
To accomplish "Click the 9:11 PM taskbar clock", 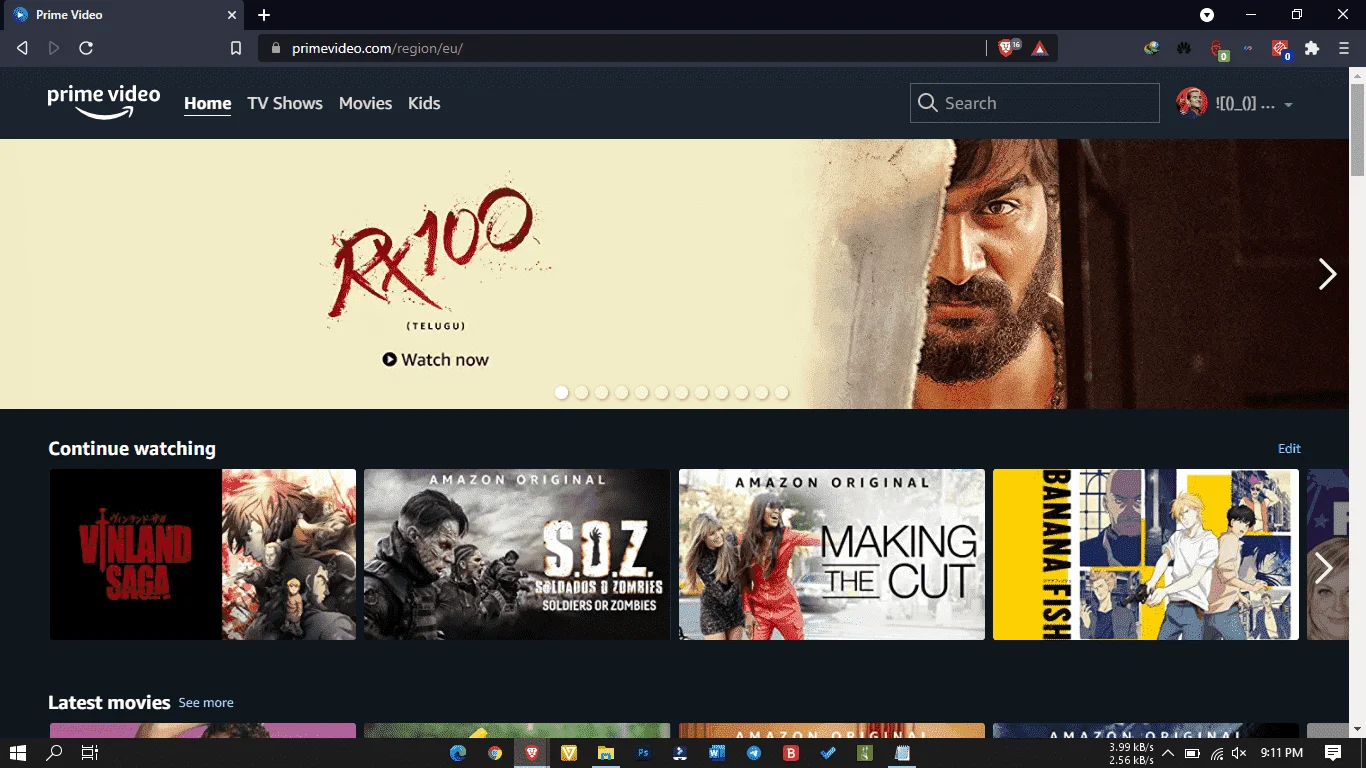I will [1281, 753].
